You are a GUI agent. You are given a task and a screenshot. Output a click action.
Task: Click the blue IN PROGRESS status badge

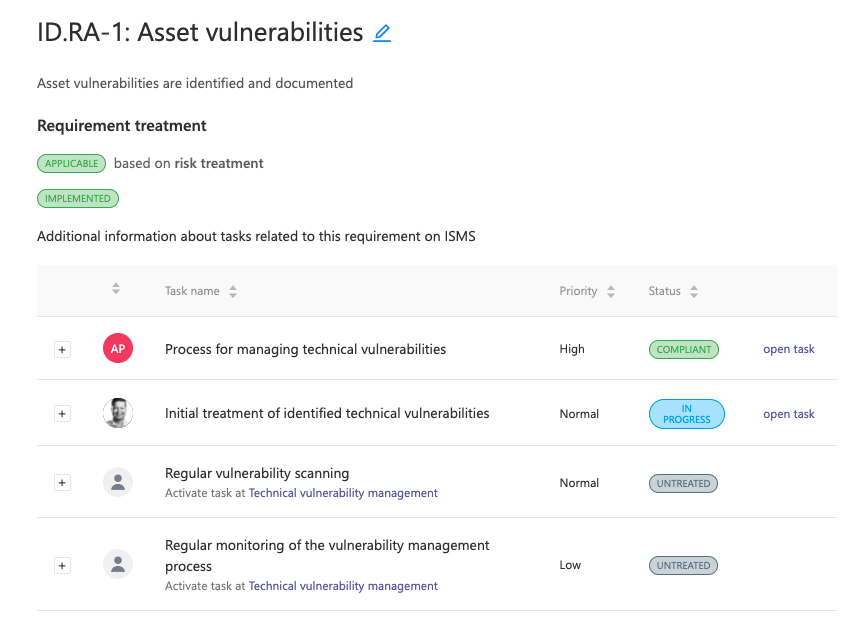point(687,414)
